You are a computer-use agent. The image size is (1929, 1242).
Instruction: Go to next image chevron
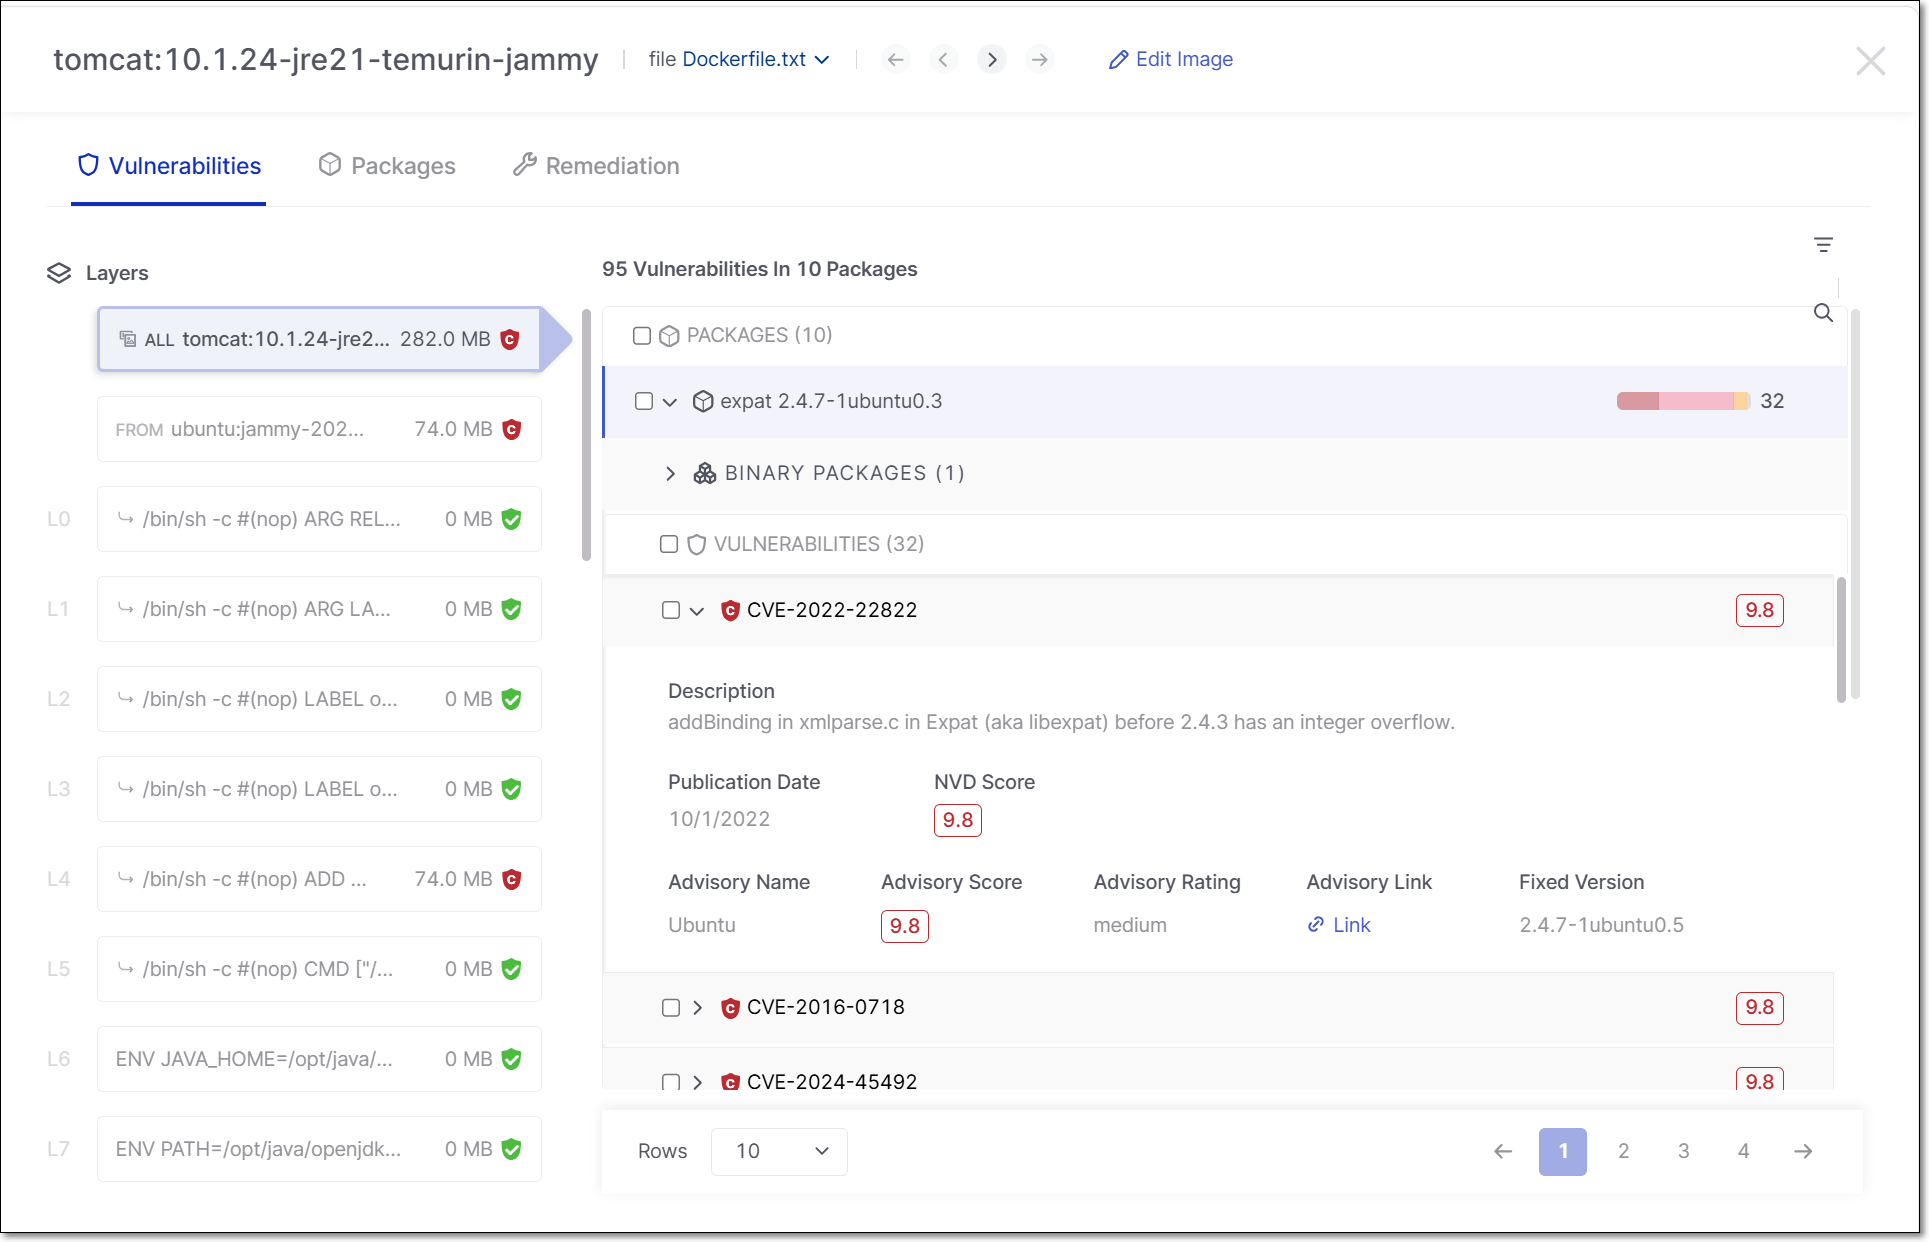click(991, 60)
